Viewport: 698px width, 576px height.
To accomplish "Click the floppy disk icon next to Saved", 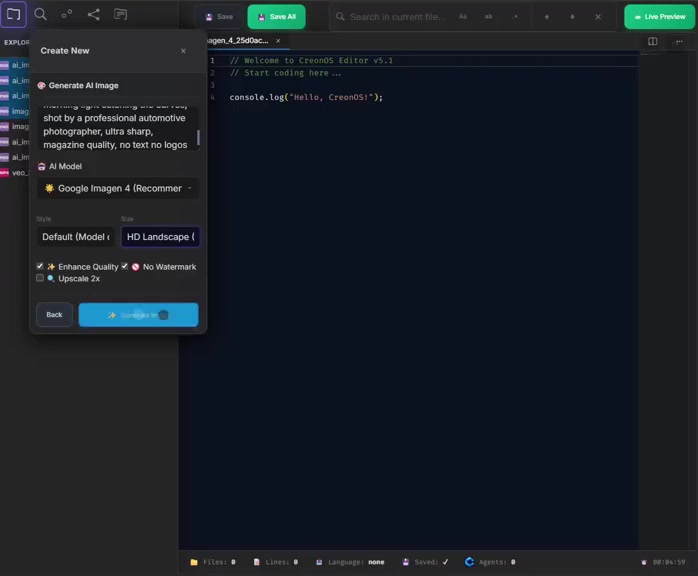I will [x=406, y=562].
